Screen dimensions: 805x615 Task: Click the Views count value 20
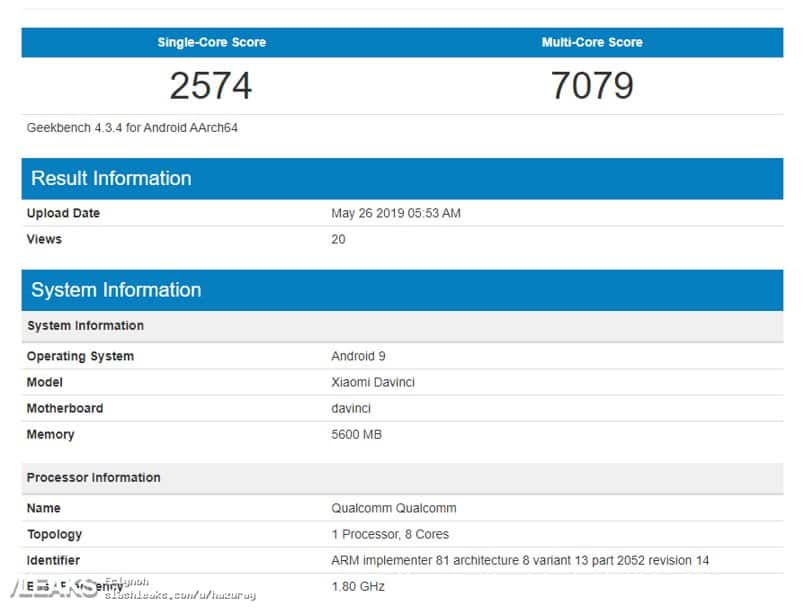pos(338,239)
